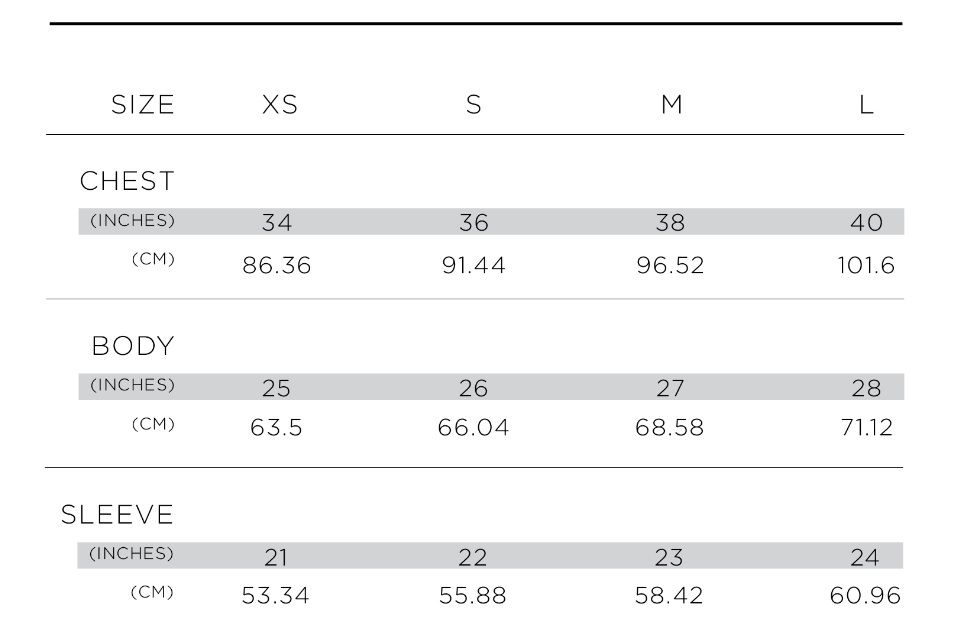Screen dimensions: 953x634
Task: Click chest inches value 34
Action: point(277,222)
